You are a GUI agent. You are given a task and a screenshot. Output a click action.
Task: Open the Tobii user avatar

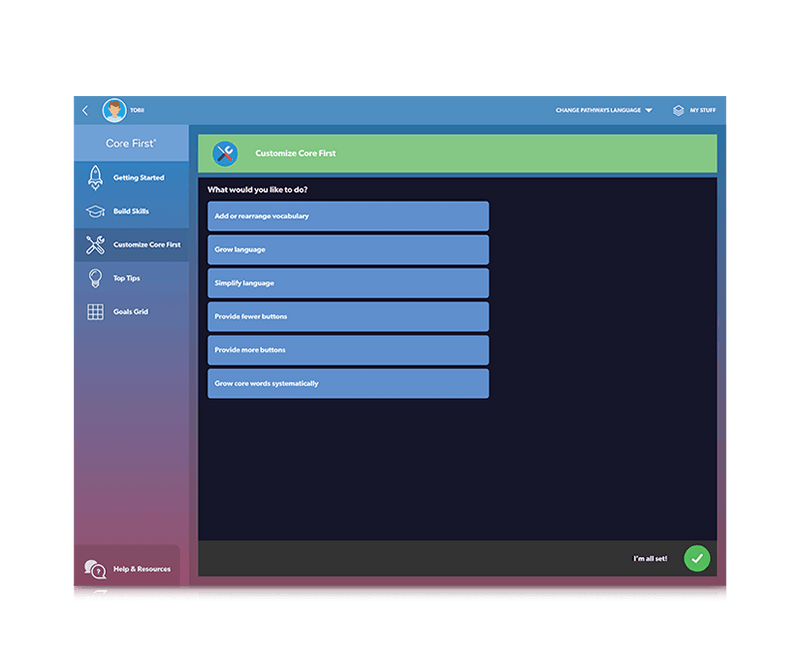coord(114,110)
